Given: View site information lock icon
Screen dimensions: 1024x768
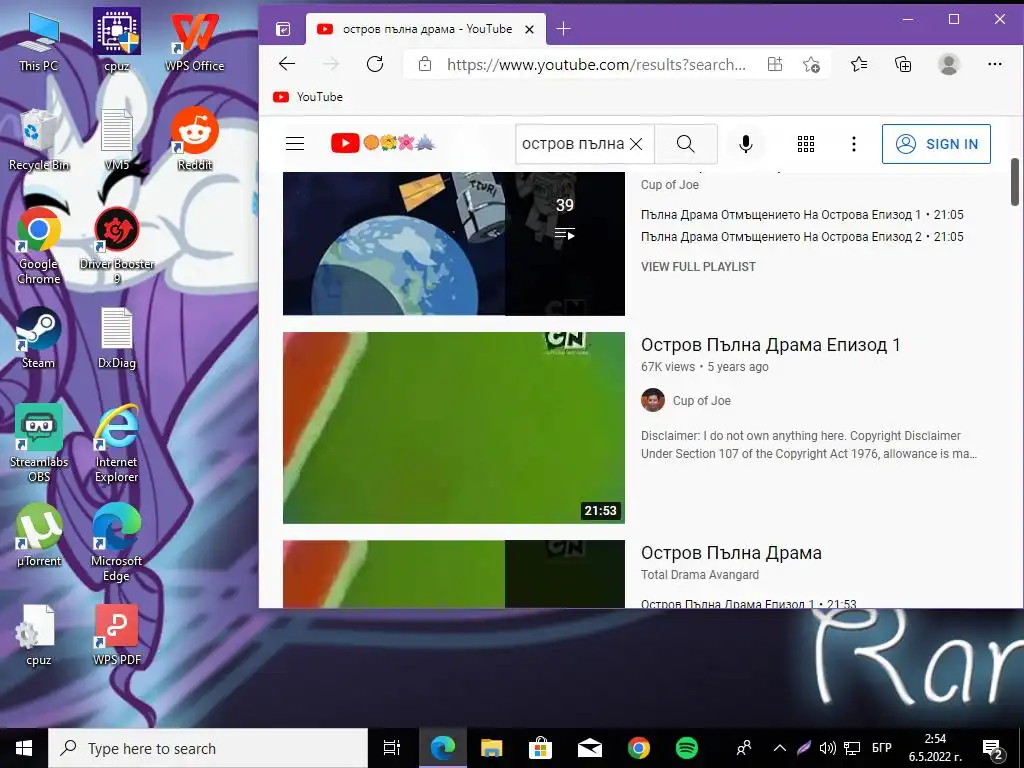Looking at the screenshot, I should click(x=424, y=64).
